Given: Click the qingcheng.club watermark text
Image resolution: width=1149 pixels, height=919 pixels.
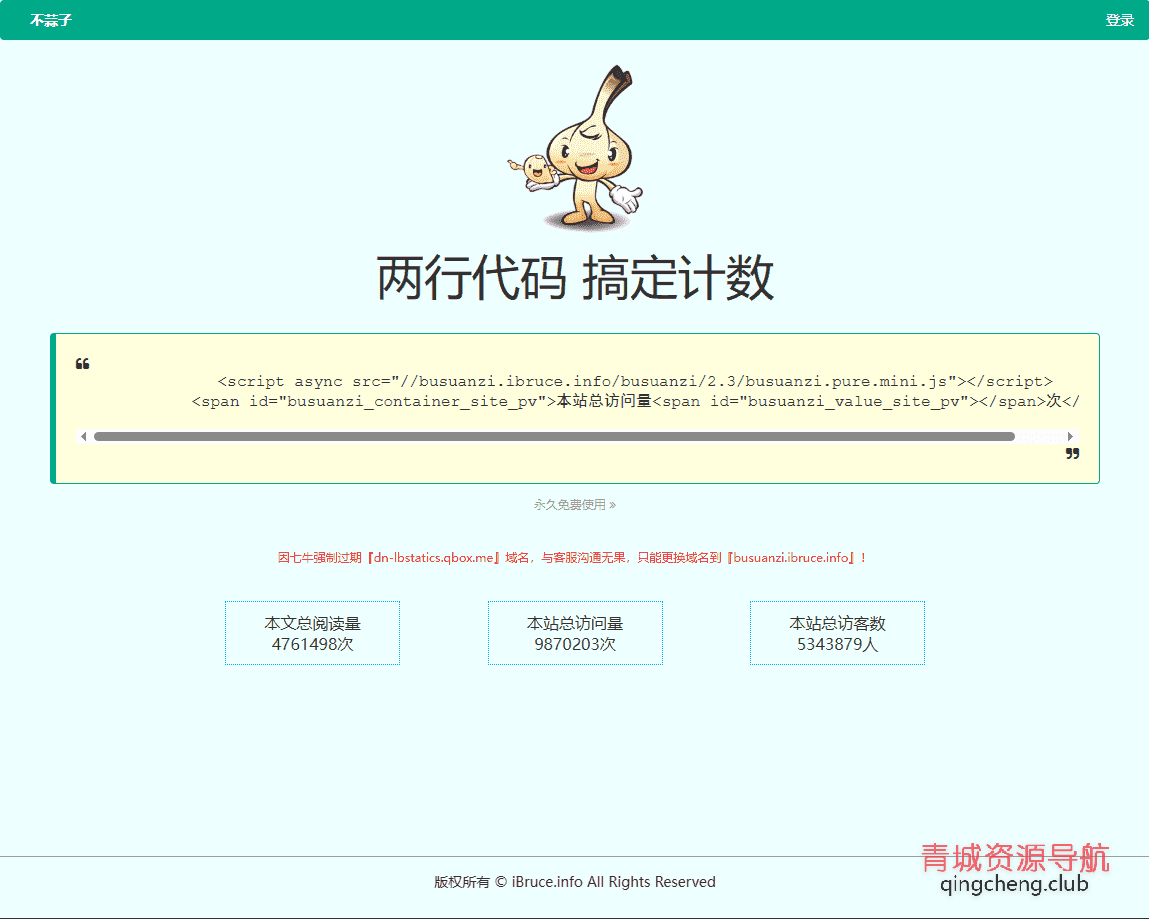Looking at the screenshot, I should click(x=1013, y=885).
